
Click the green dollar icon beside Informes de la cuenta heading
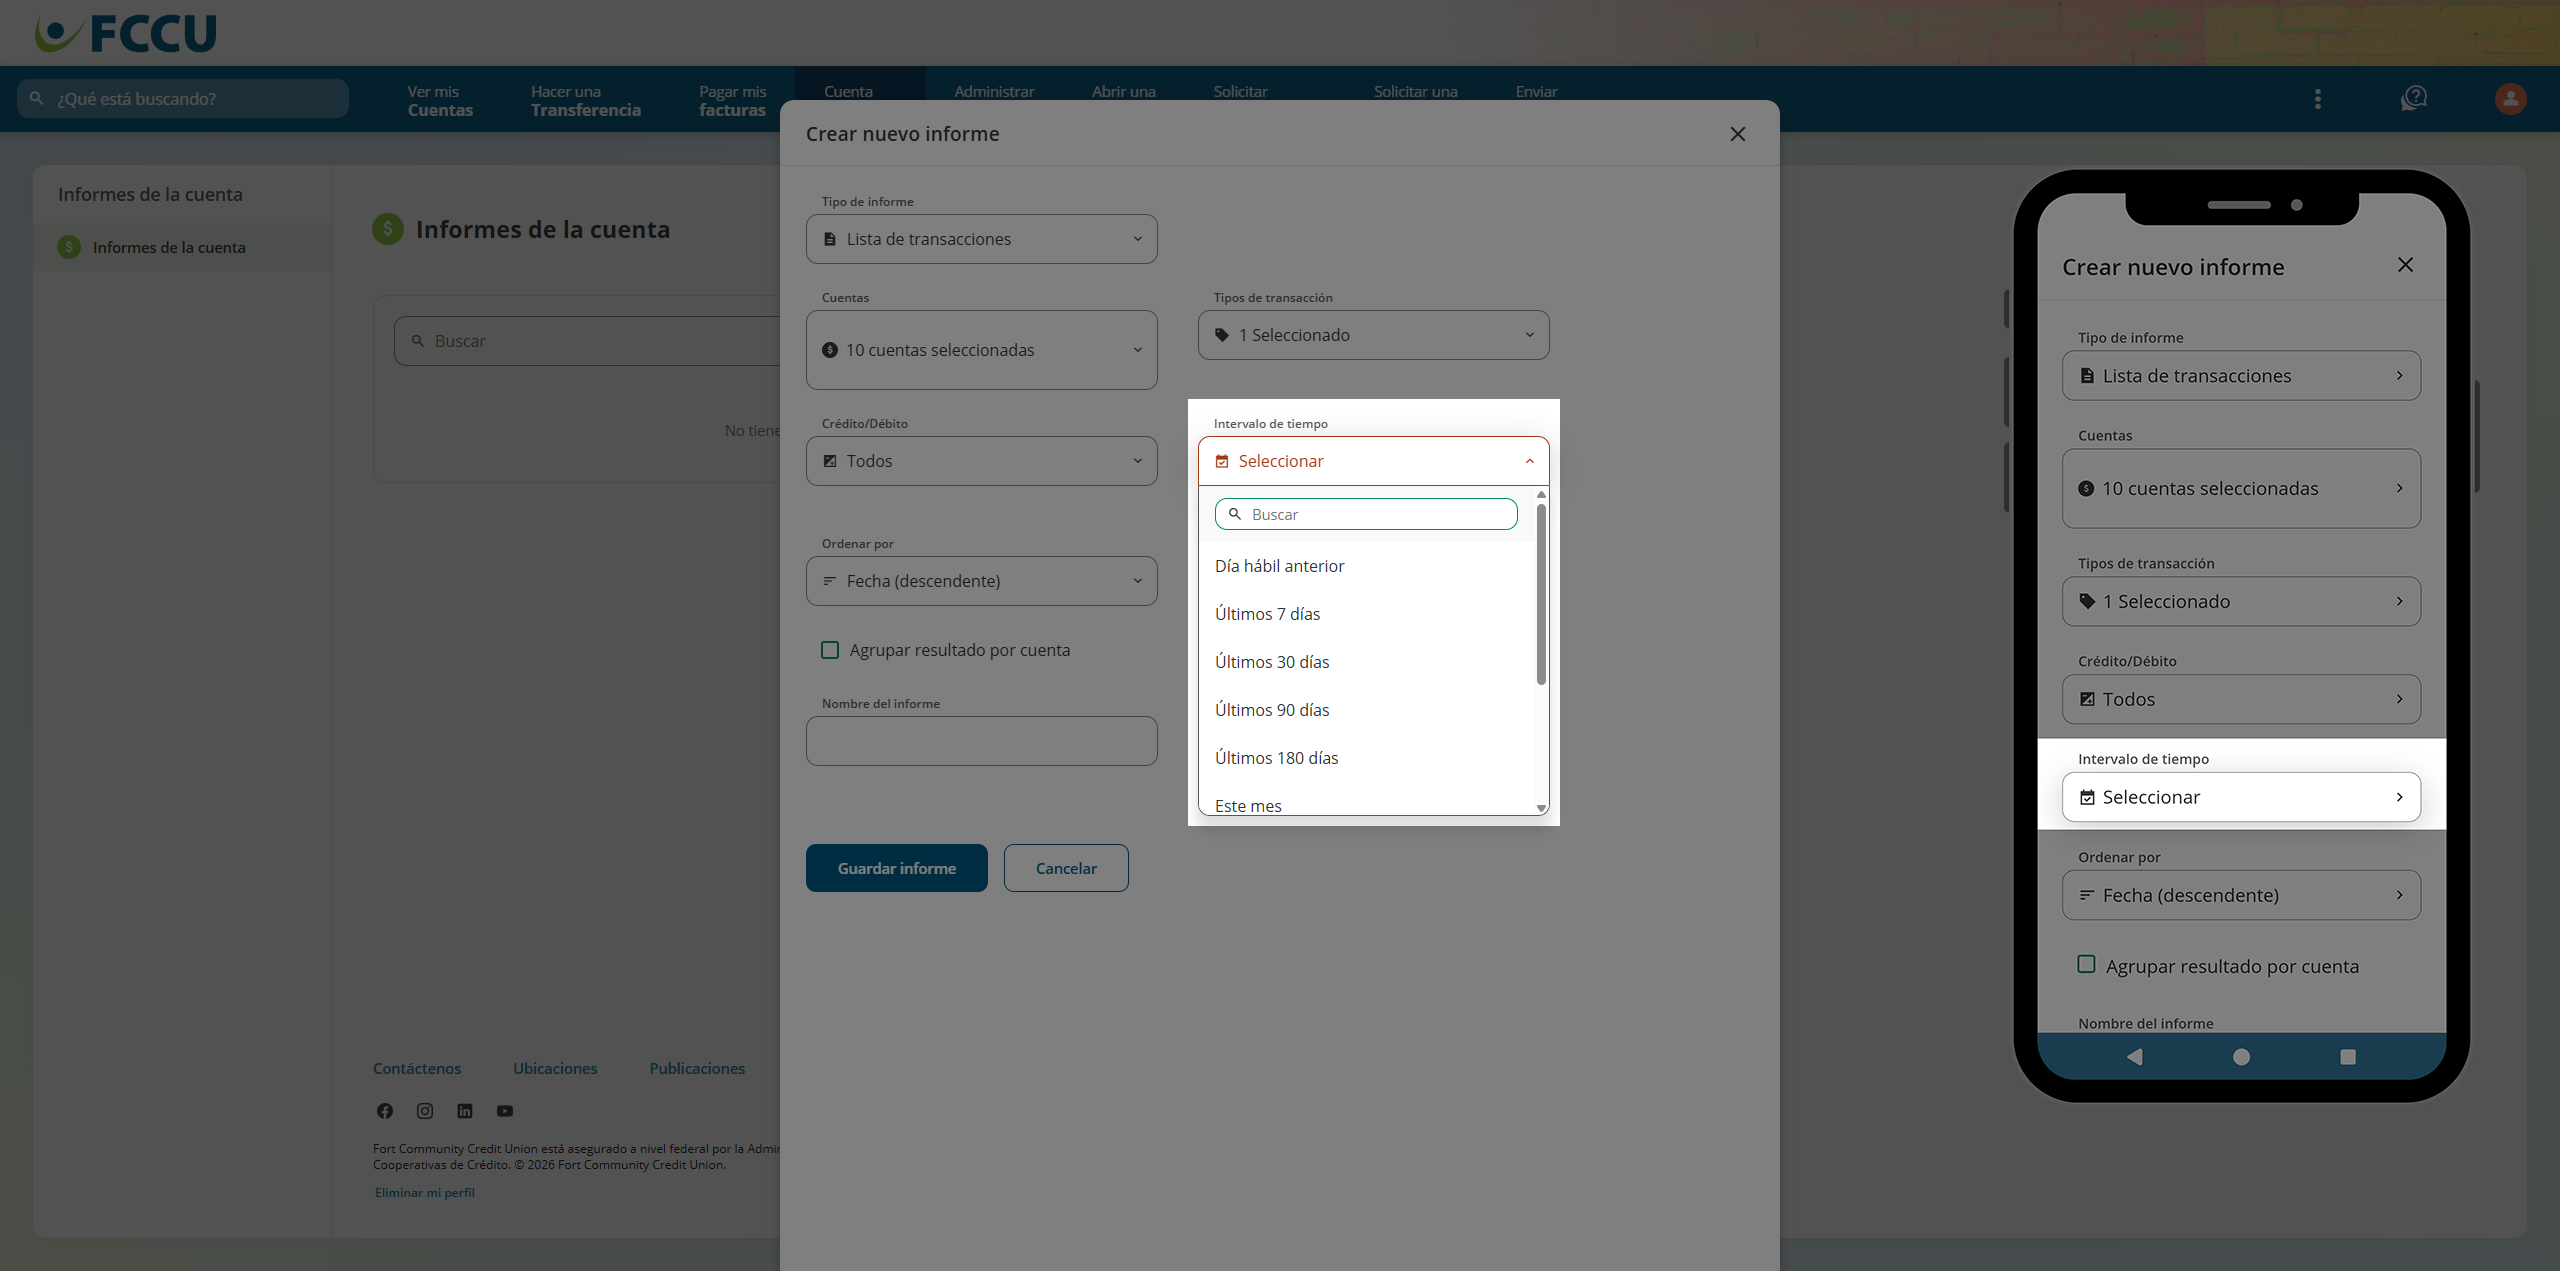pyautogui.click(x=388, y=229)
